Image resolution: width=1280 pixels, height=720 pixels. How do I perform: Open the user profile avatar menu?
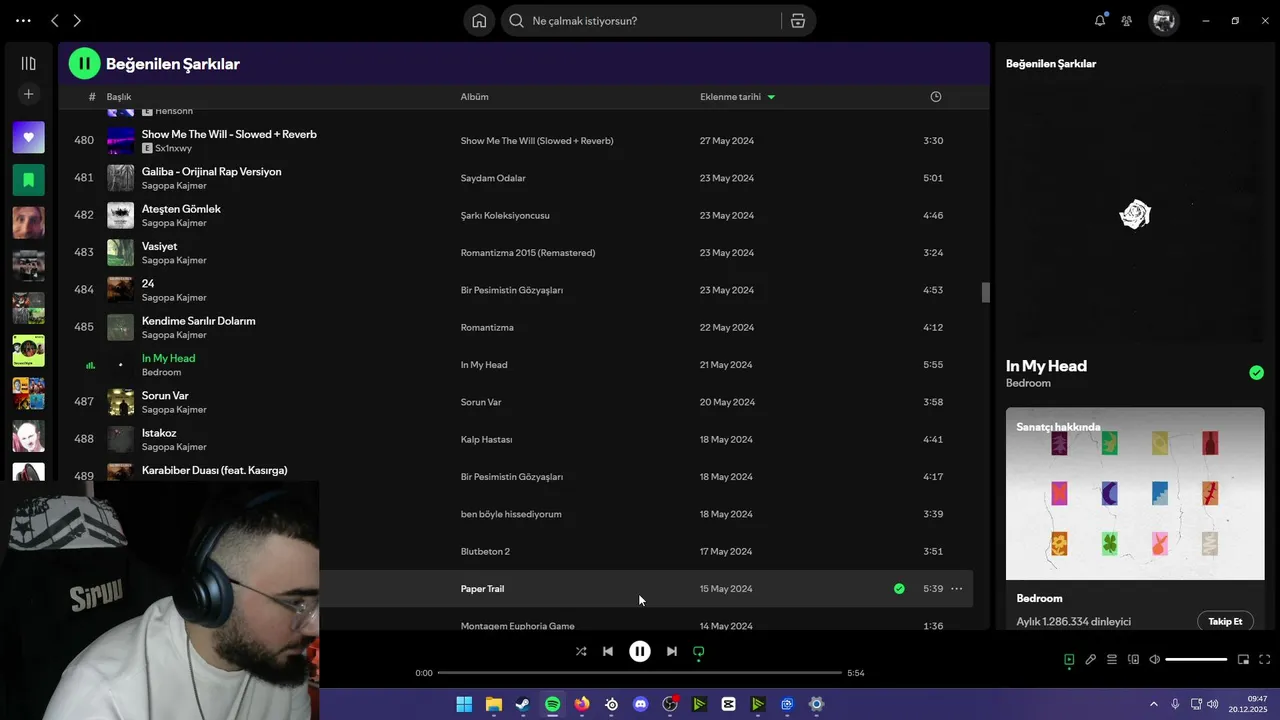[x=1163, y=20]
